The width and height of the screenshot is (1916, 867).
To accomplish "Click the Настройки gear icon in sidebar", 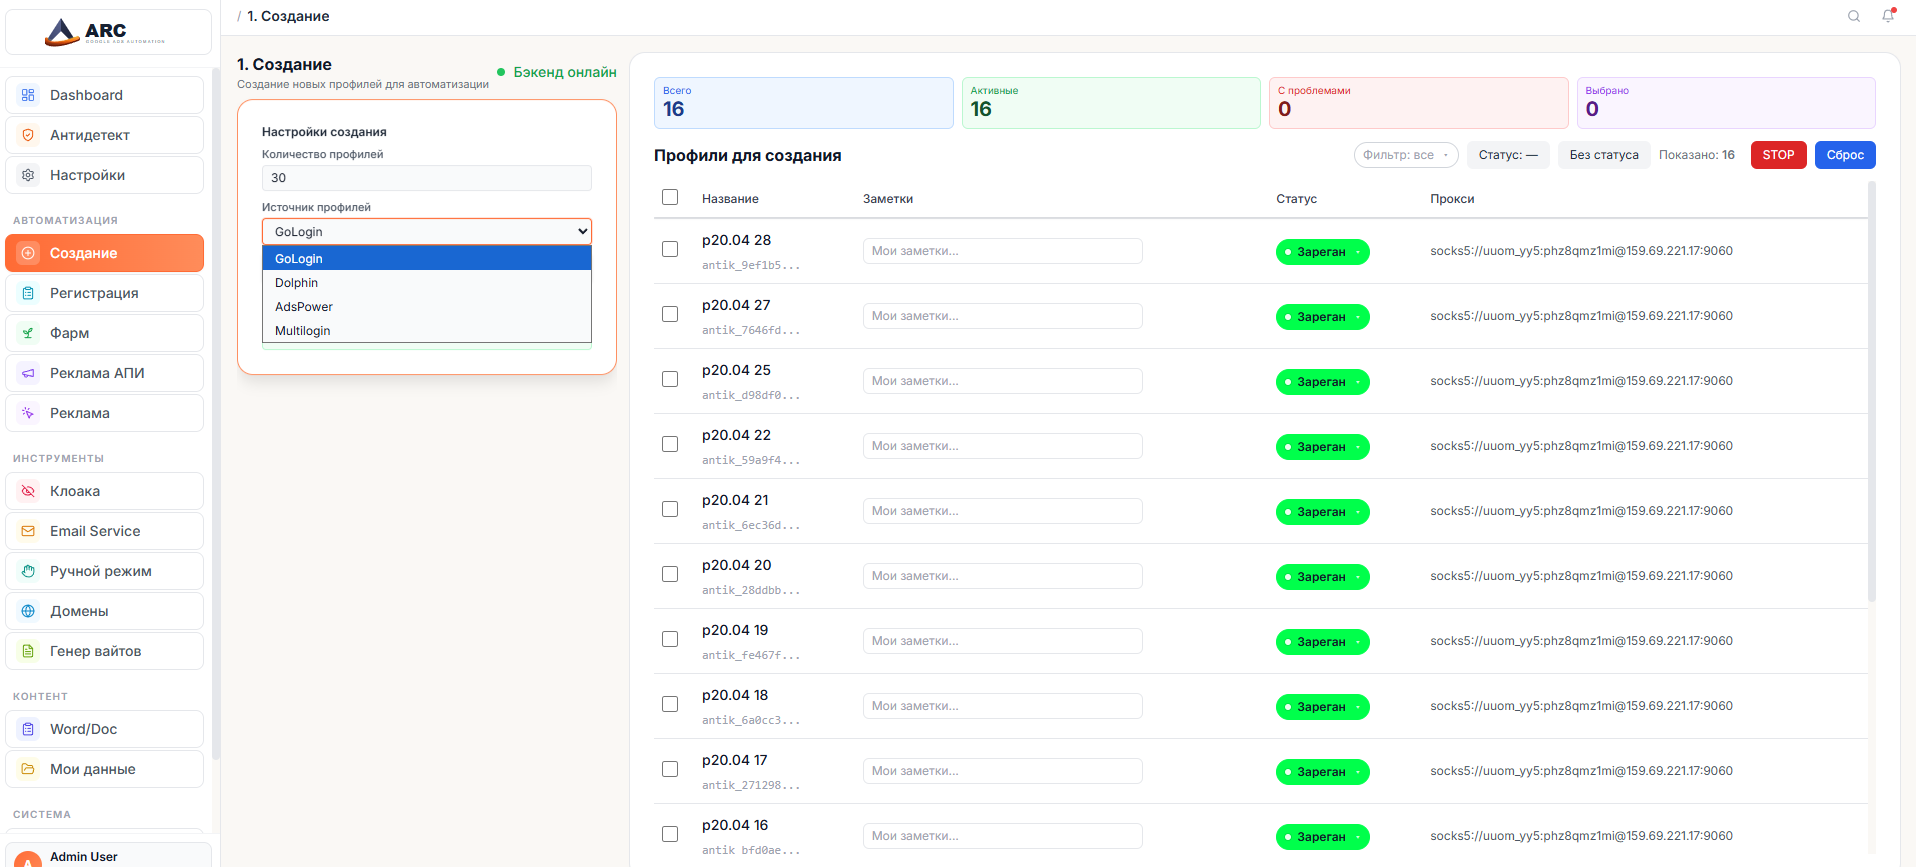I will (x=28, y=175).
